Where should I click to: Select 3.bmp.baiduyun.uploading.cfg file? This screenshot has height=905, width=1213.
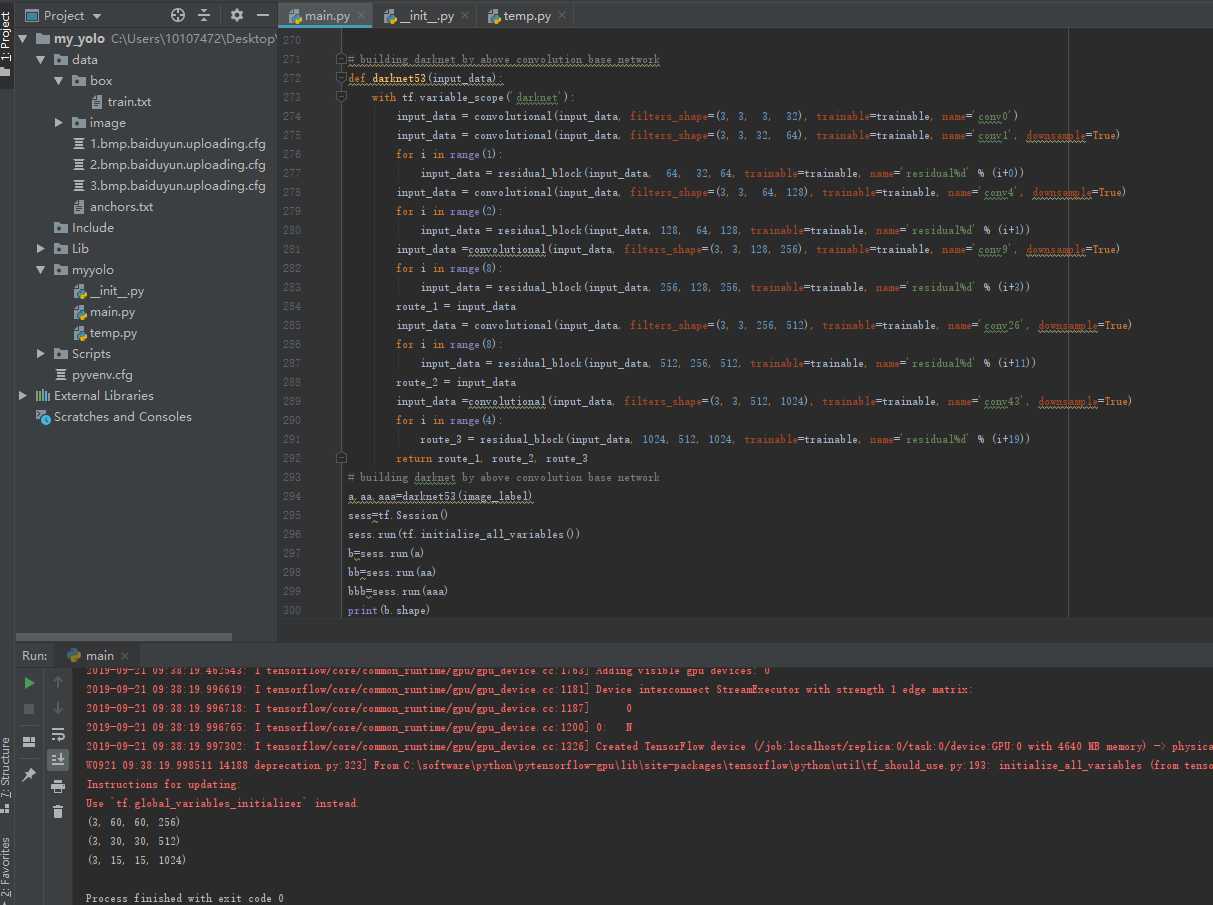click(178, 186)
